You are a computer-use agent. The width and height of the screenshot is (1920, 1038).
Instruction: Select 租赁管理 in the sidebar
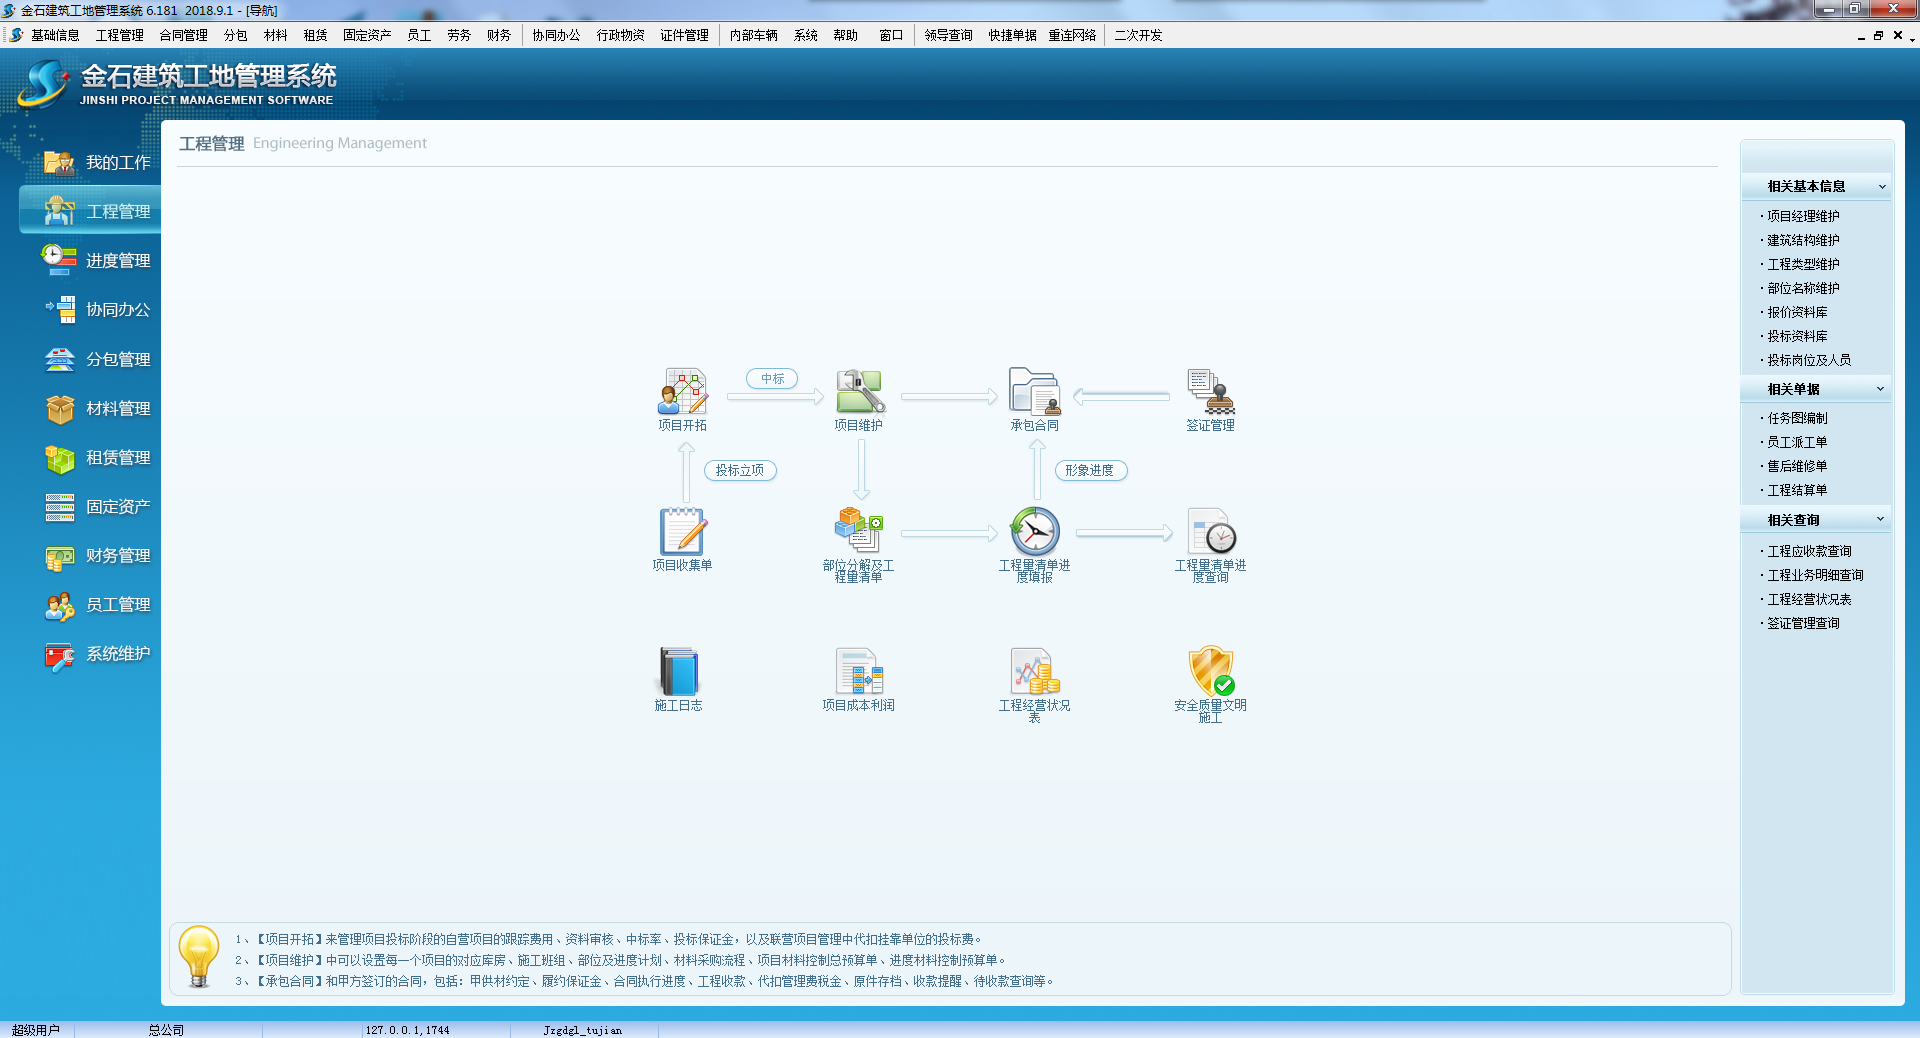point(97,457)
